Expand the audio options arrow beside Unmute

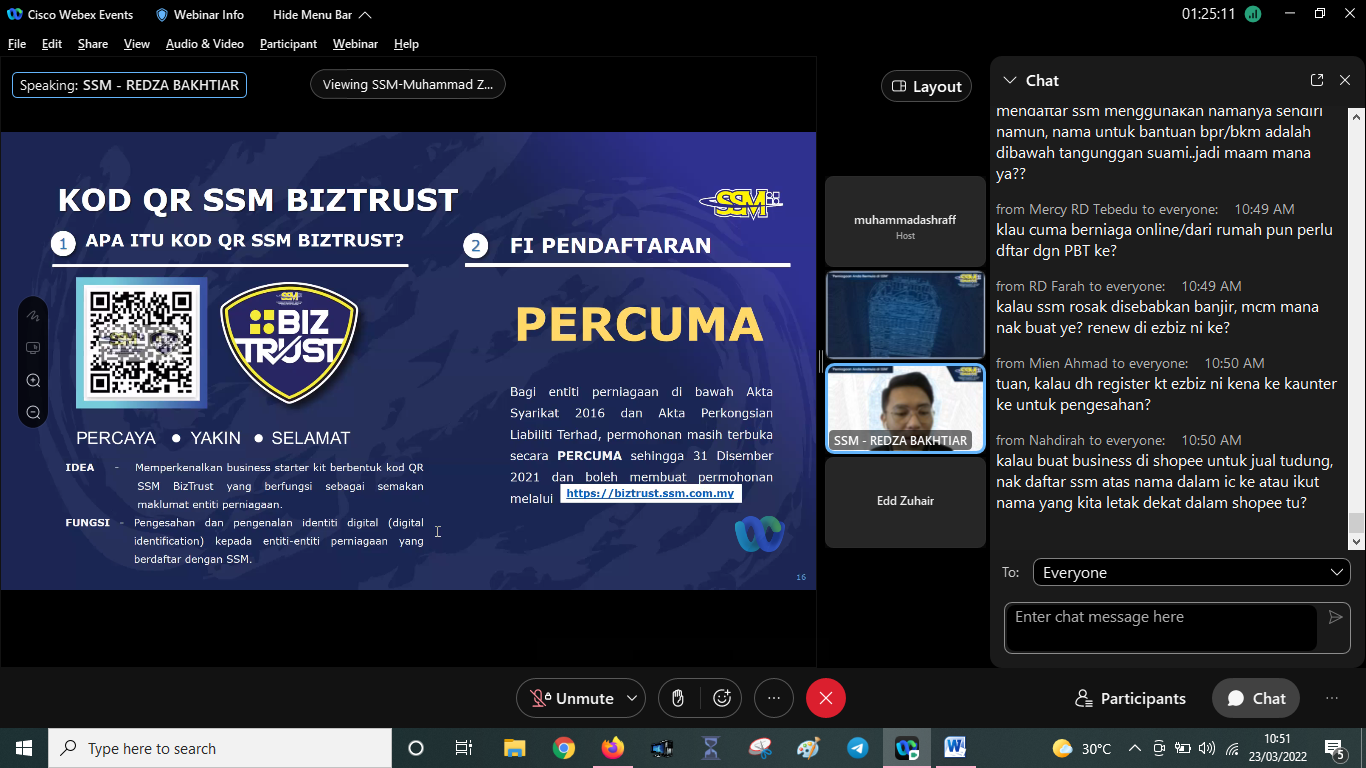pos(631,698)
